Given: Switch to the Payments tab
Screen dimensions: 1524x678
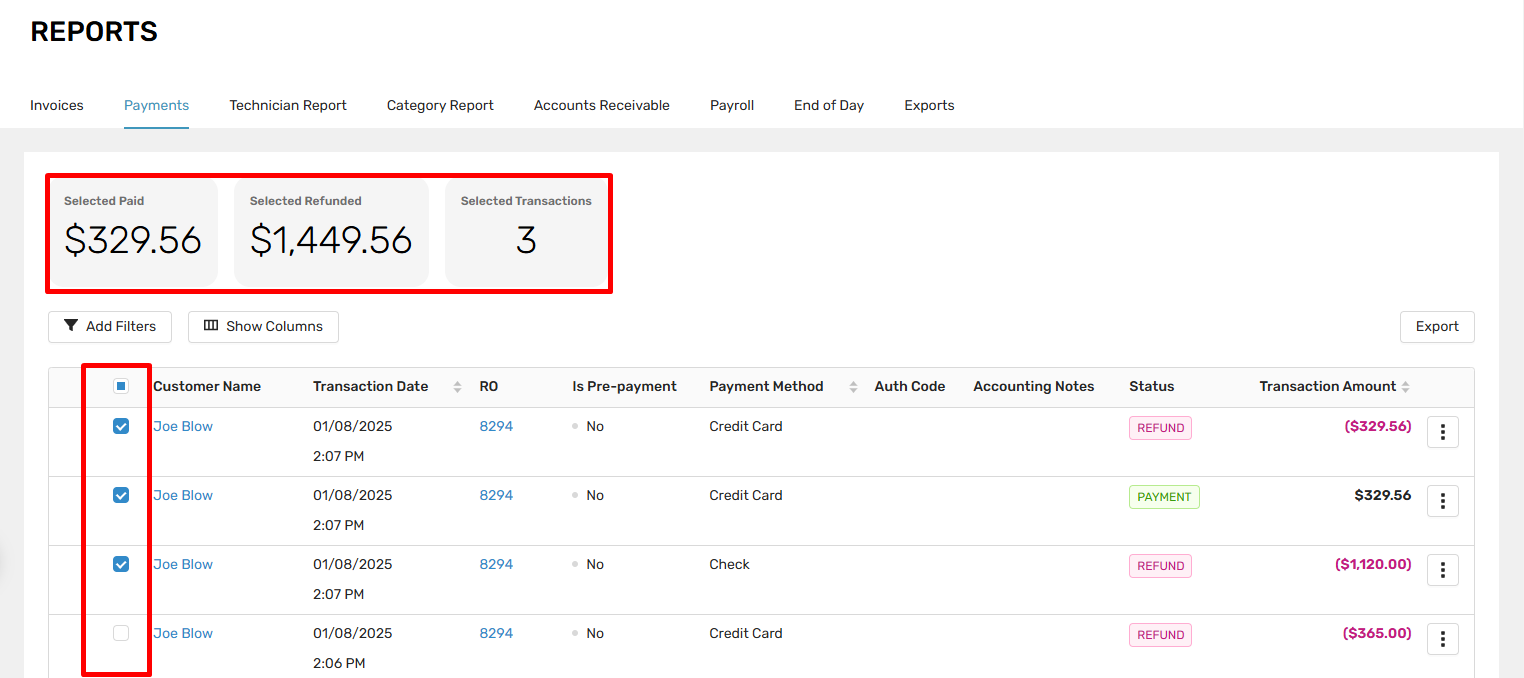Looking at the screenshot, I should 156,105.
